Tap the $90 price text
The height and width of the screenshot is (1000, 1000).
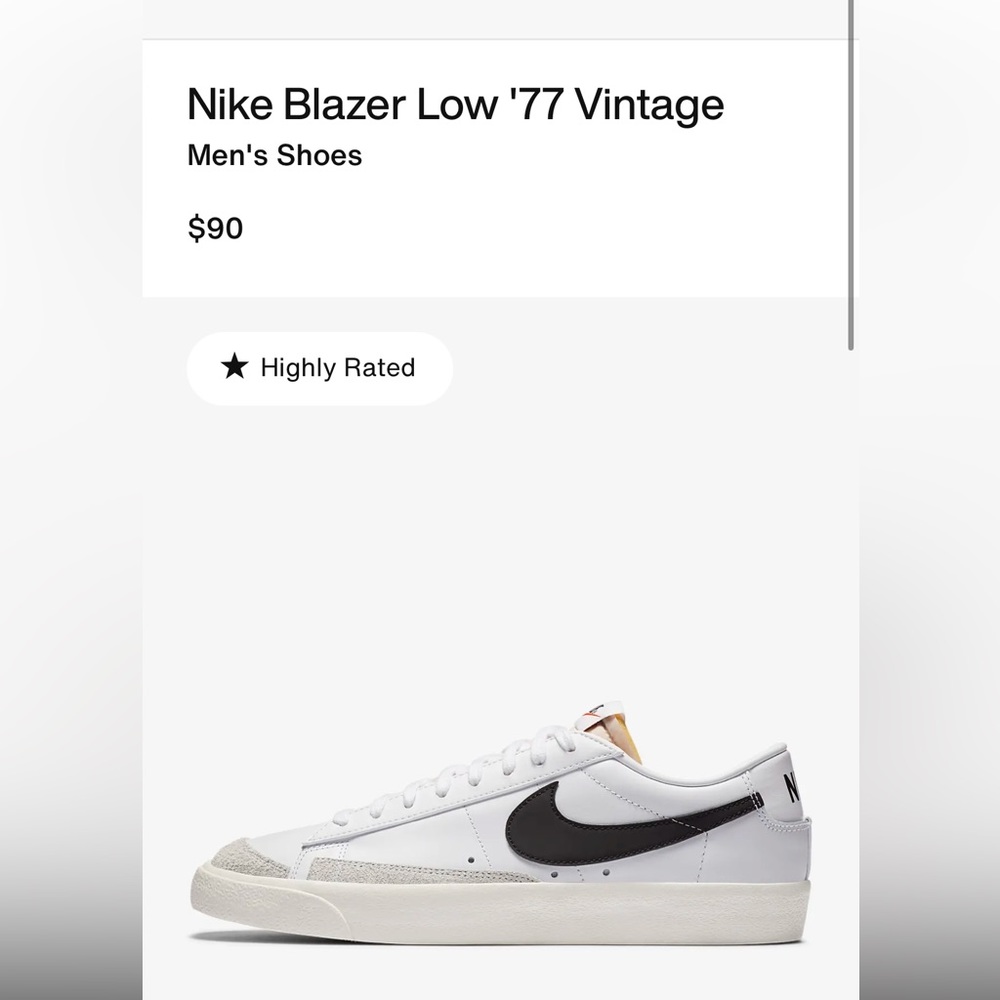[x=215, y=228]
